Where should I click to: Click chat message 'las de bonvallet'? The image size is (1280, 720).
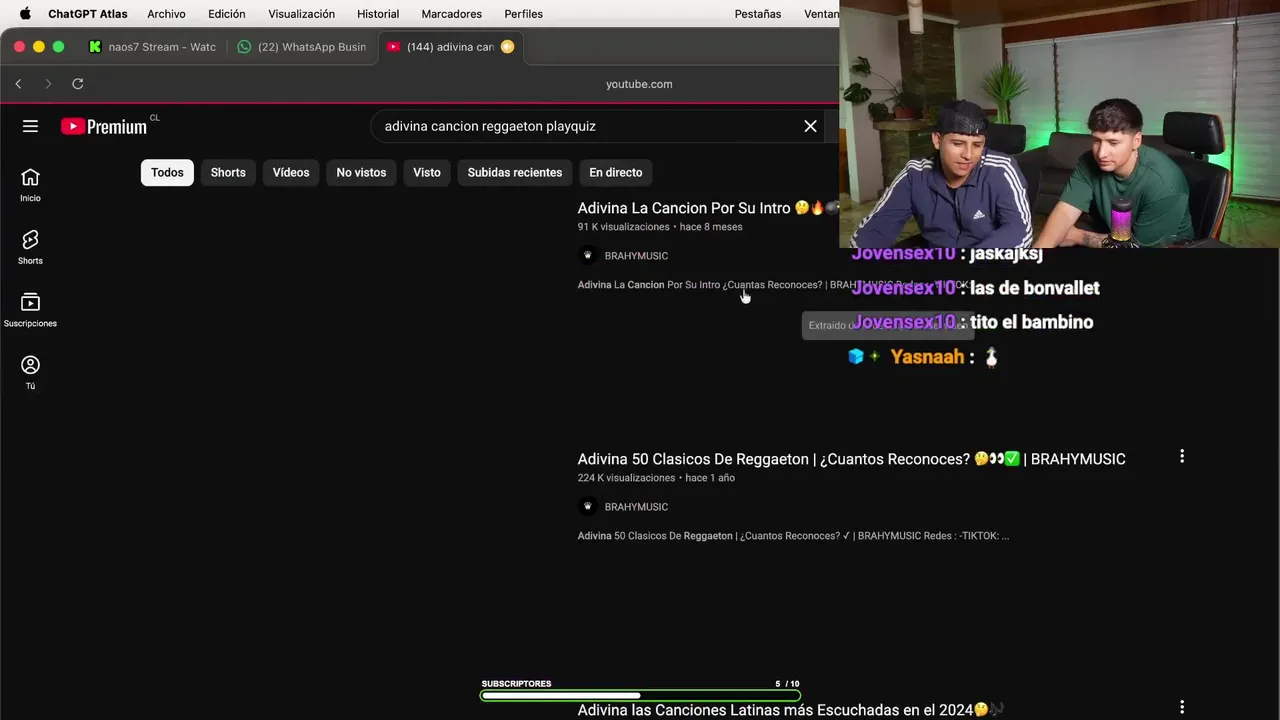(1035, 288)
